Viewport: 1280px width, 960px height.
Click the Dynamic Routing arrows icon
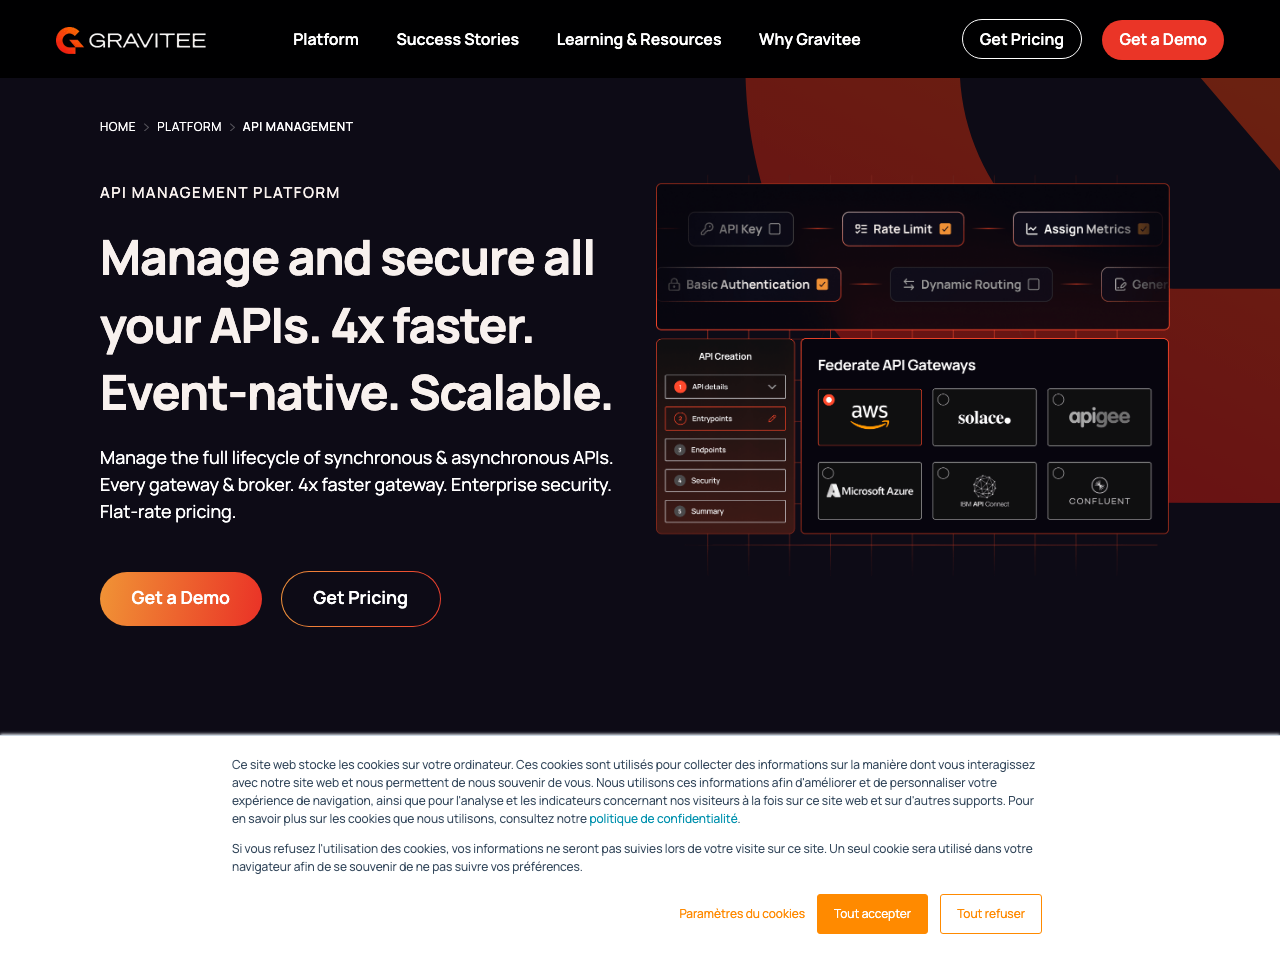908,284
